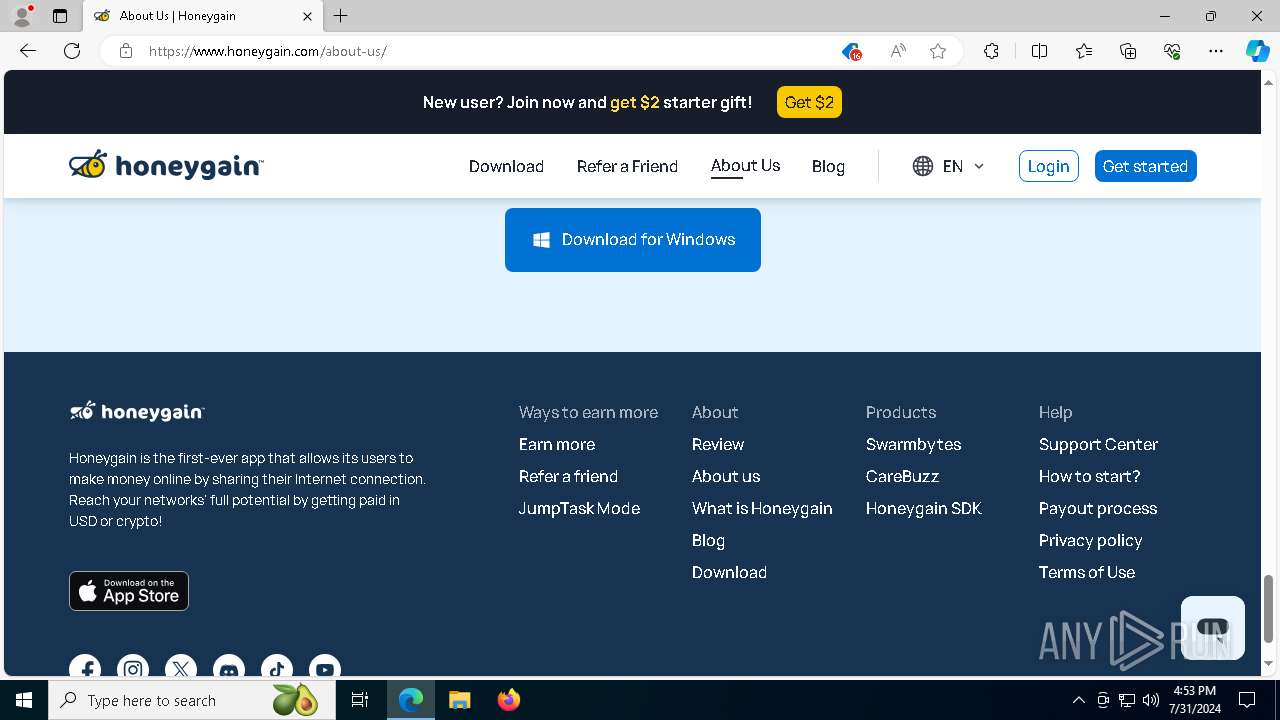Add page to favorites star icon
This screenshot has width=1280, height=720.
(x=938, y=51)
